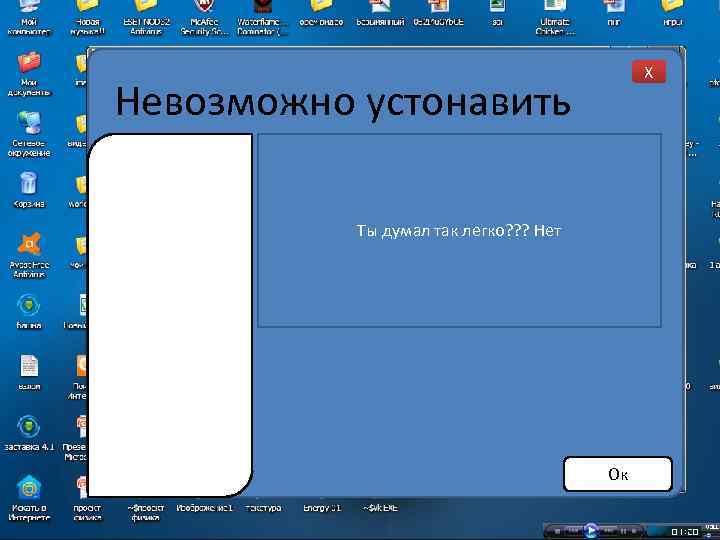Select the Avast Free Antivirus icon
720x540 pixels.
point(29,255)
